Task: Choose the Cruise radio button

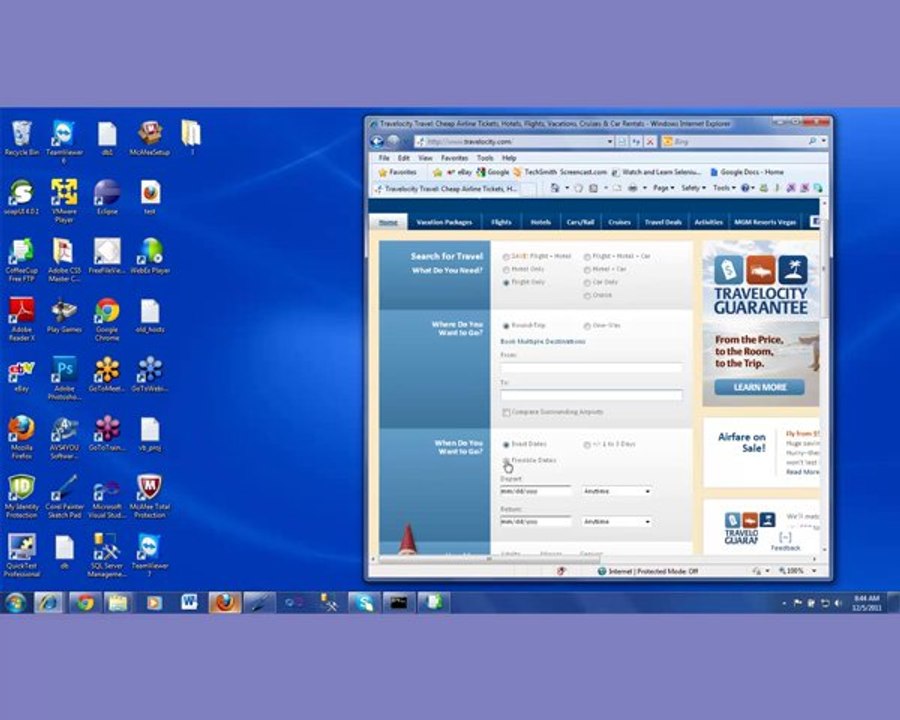Action: [587, 296]
